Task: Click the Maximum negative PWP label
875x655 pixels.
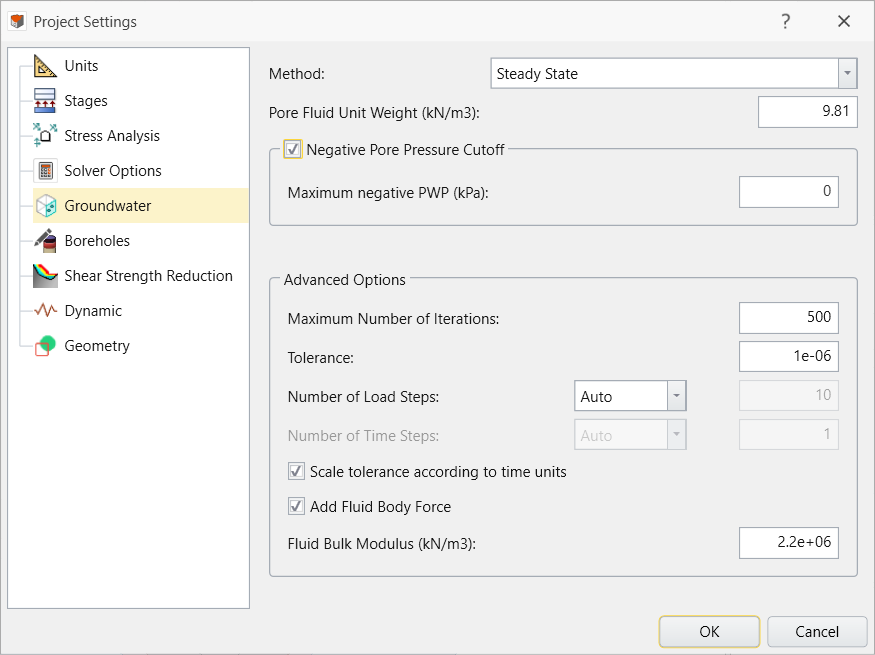Action: click(388, 193)
